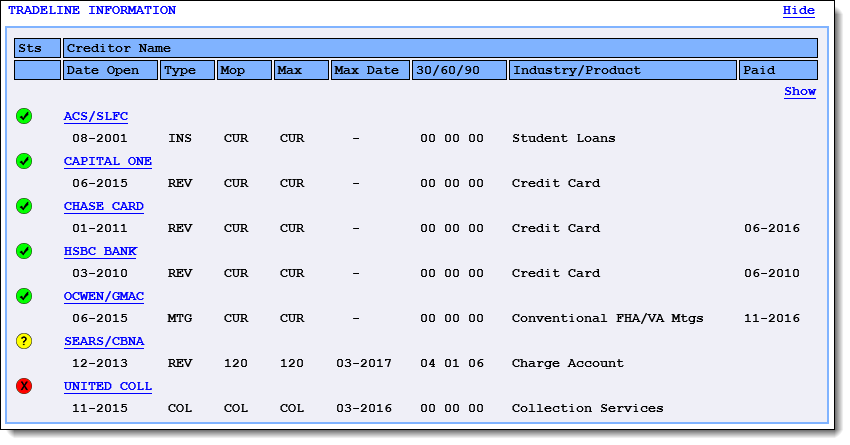
Task: Click the Industry/Product column header
Action: [x=623, y=70]
